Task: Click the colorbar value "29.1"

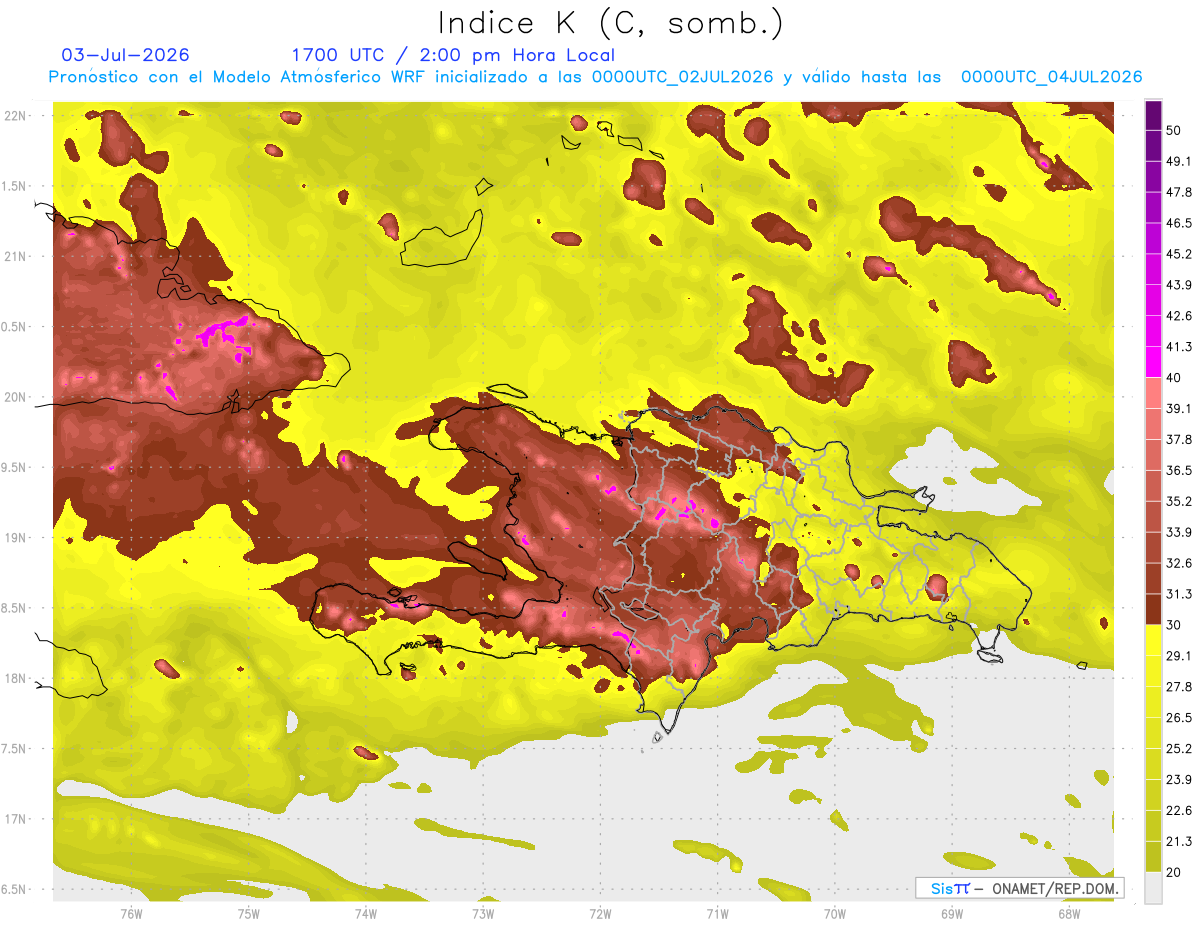Action: point(1179,655)
